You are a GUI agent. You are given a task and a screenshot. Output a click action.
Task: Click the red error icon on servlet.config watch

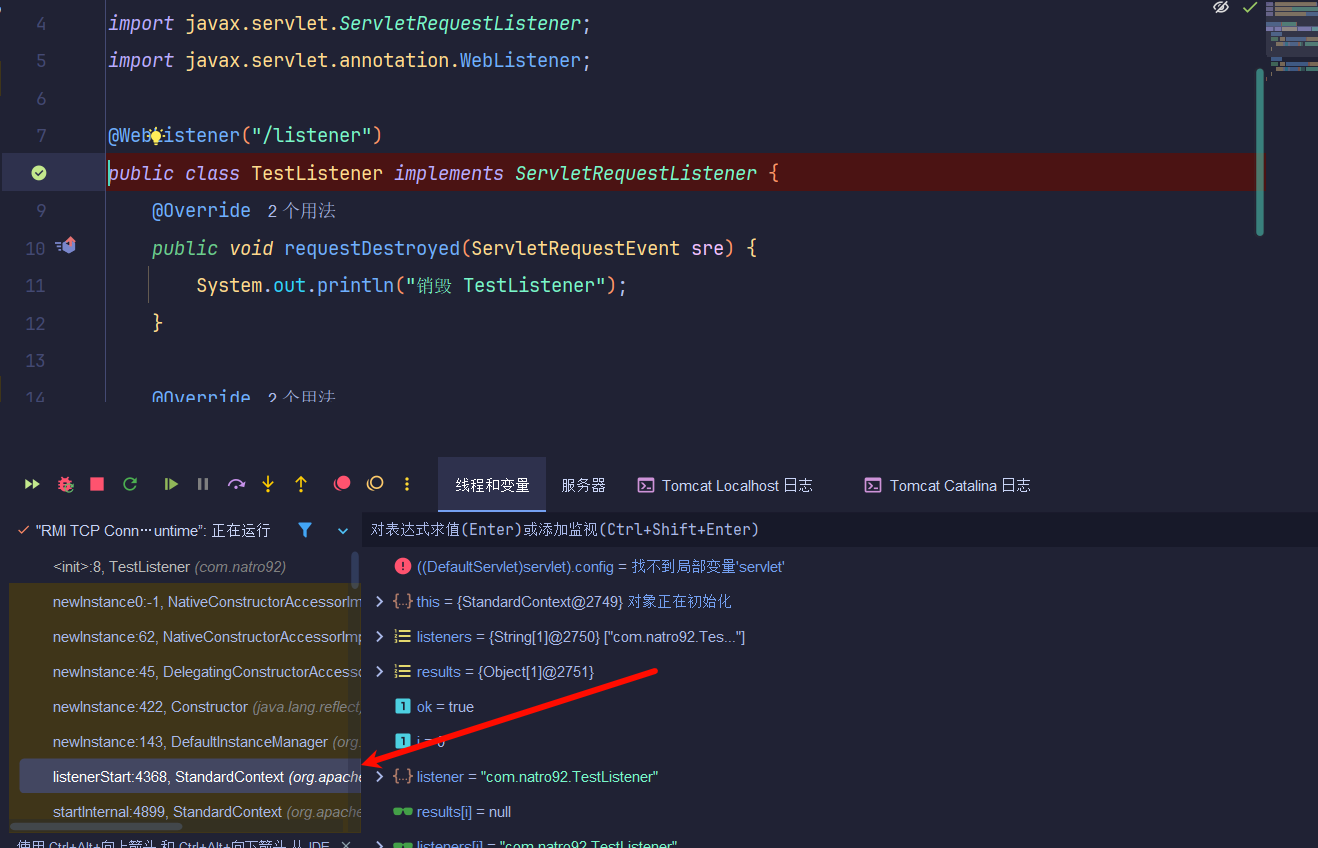coord(402,567)
